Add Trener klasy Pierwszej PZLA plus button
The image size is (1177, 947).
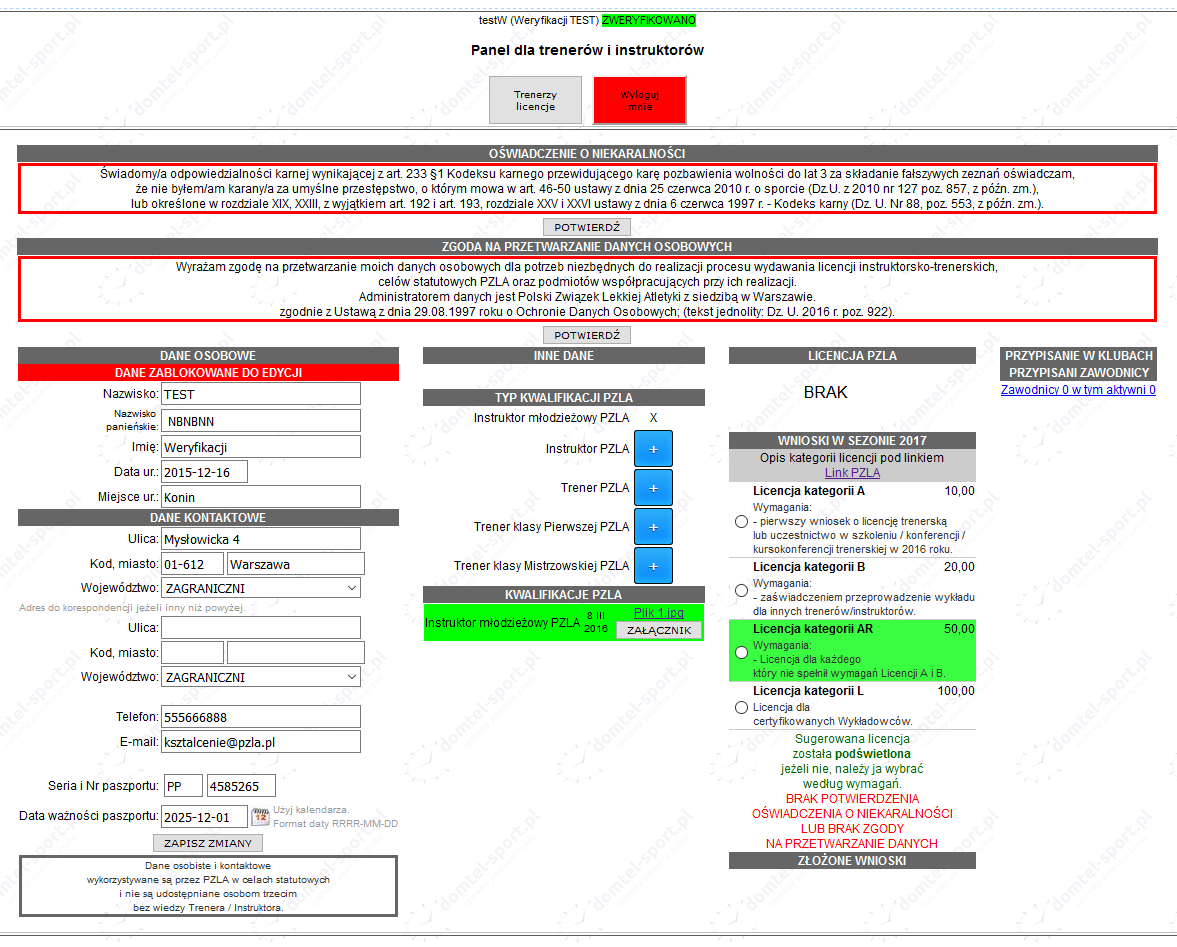coord(653,527)
